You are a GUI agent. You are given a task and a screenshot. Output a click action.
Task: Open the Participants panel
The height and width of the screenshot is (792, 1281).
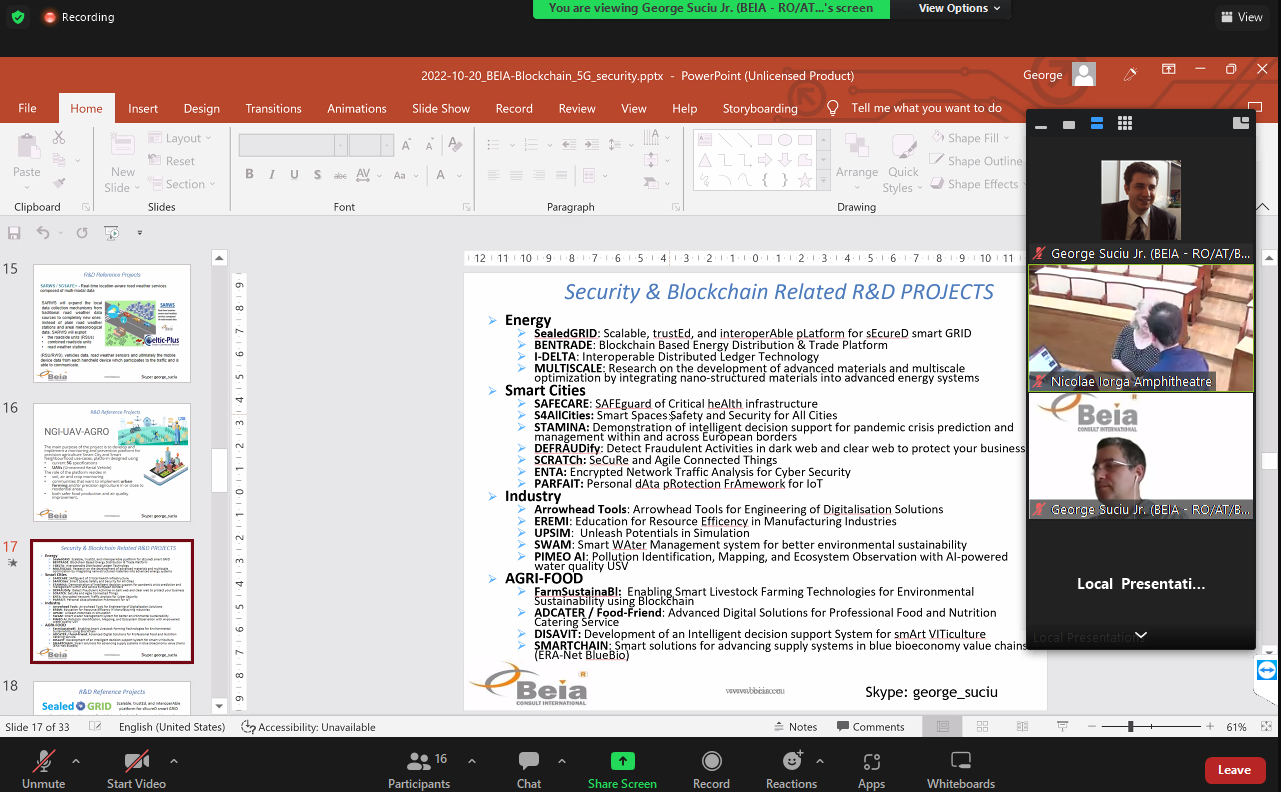[419, 768]
